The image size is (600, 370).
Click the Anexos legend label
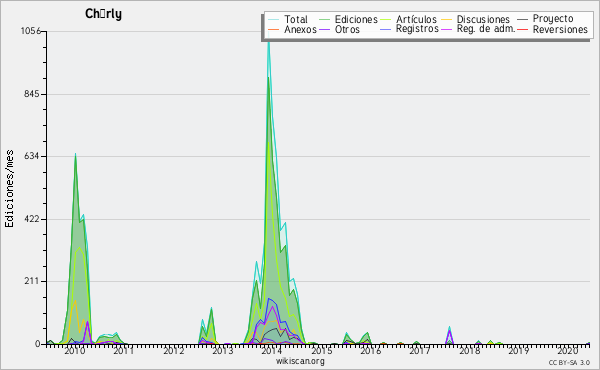coord(300,29)
